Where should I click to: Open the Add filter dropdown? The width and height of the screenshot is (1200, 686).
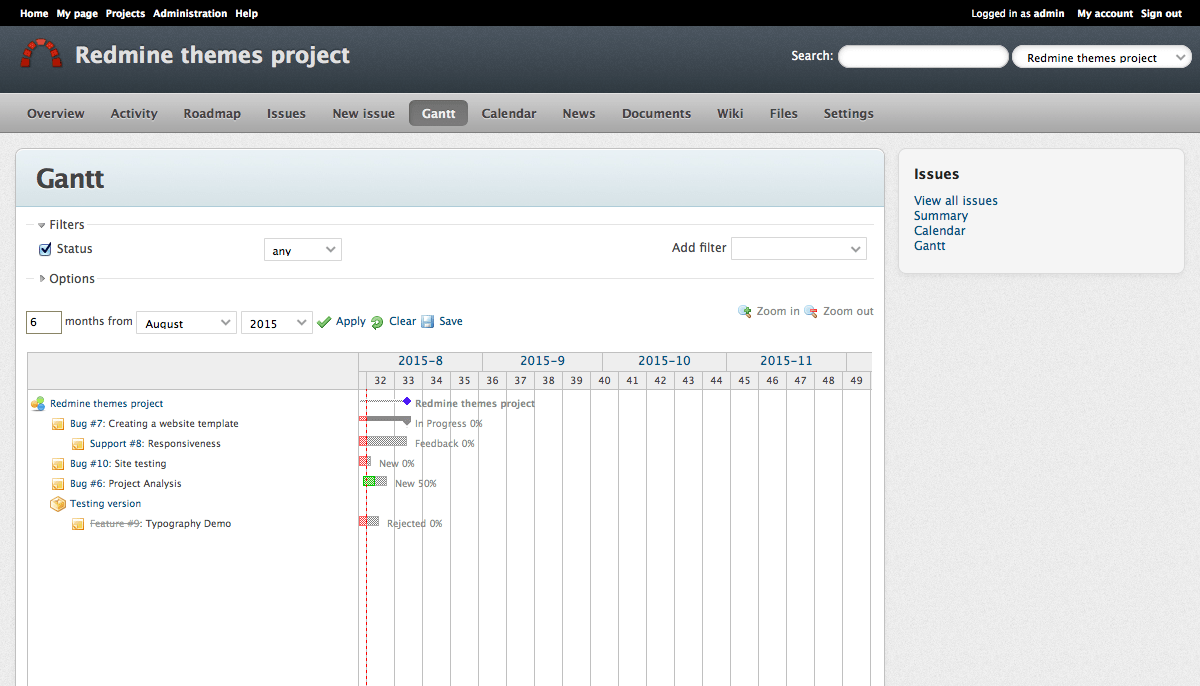coord(799,248)
